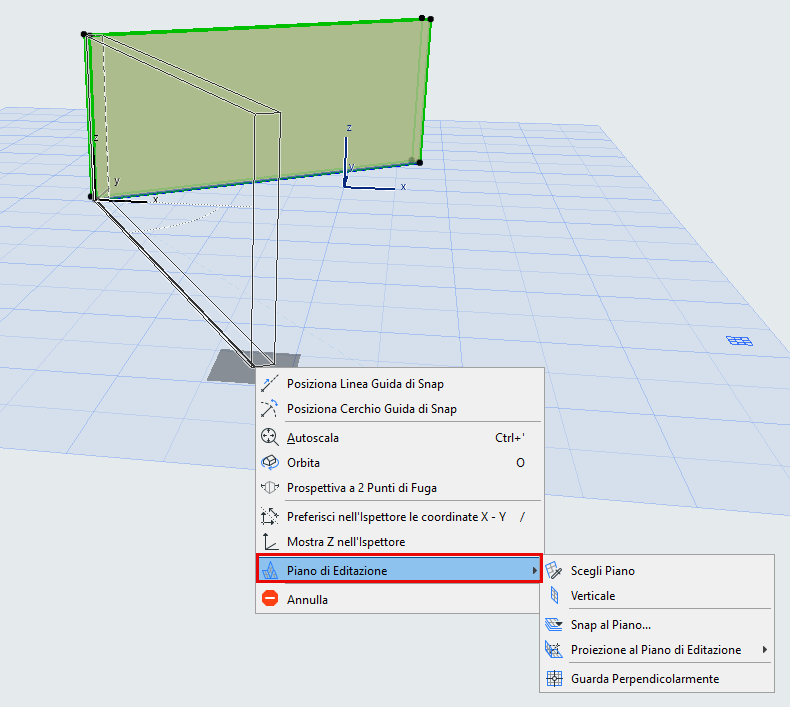Select Scegli Piano in the submenu
The width and height of the screenshot is (790, 707).
(x=657, y=571)
